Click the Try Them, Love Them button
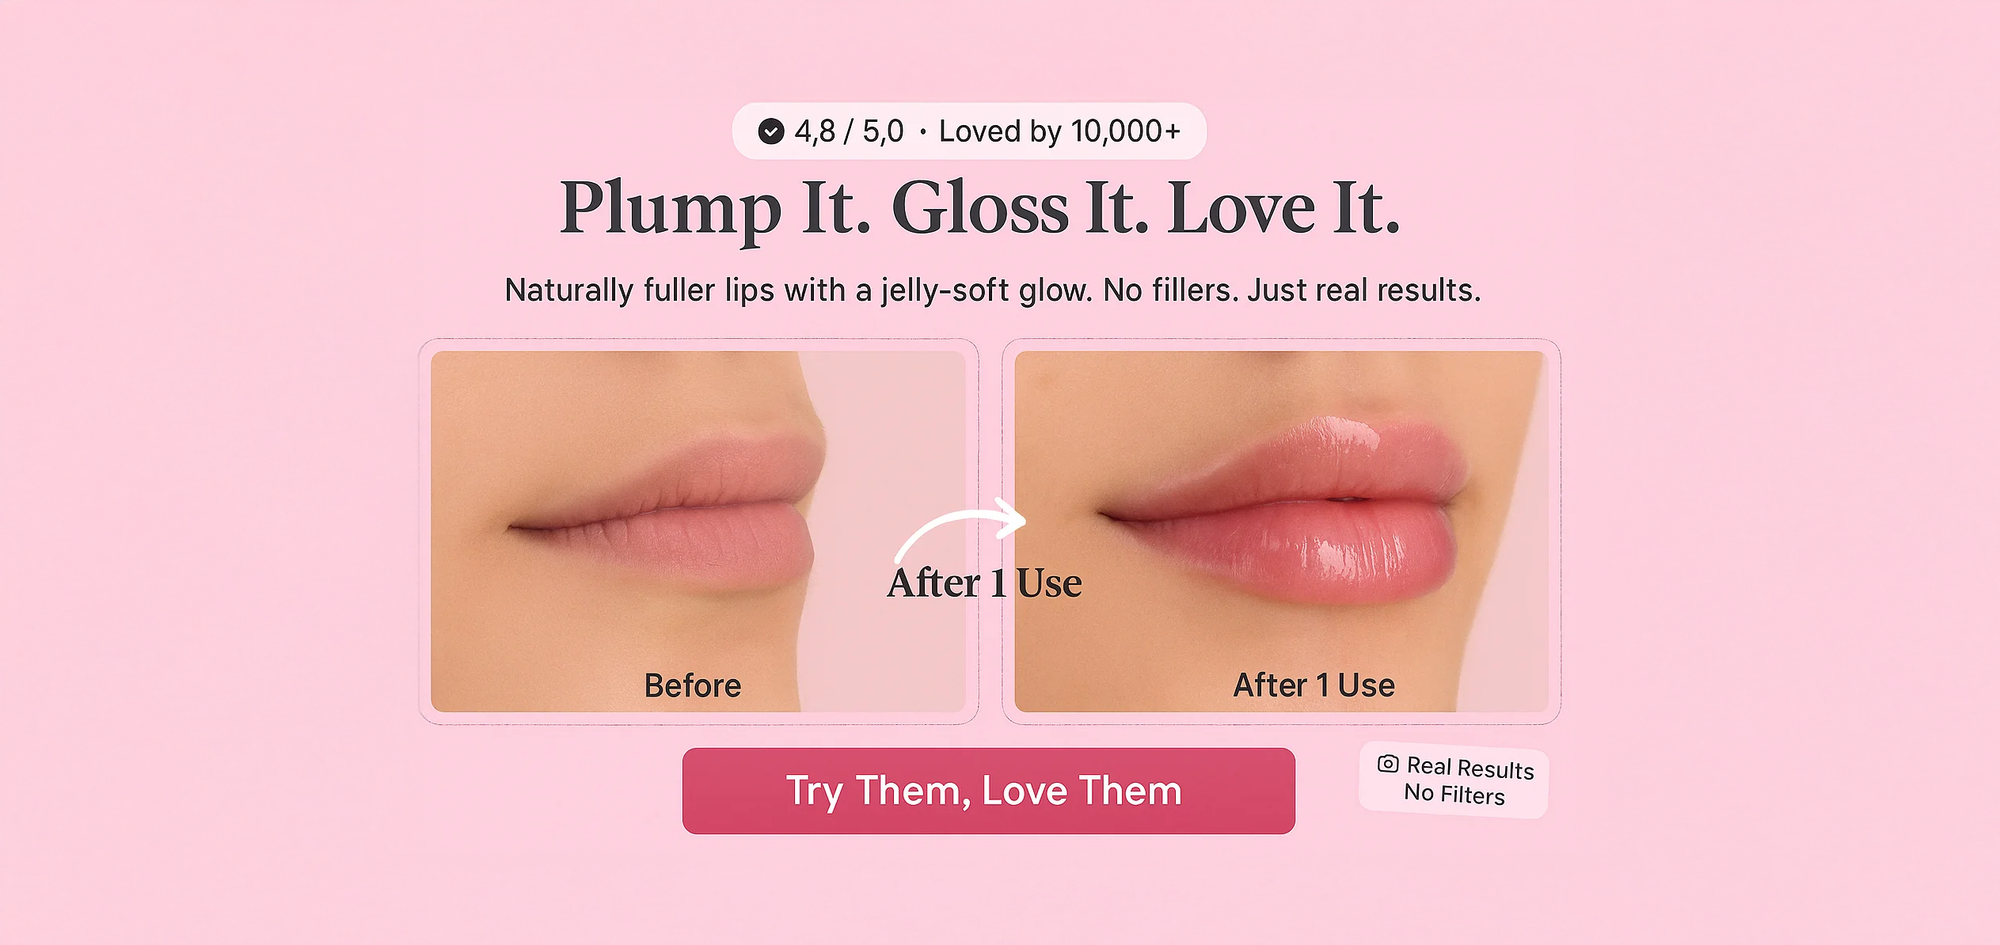This screenshot has height=945, width=2000. [988, 791]
